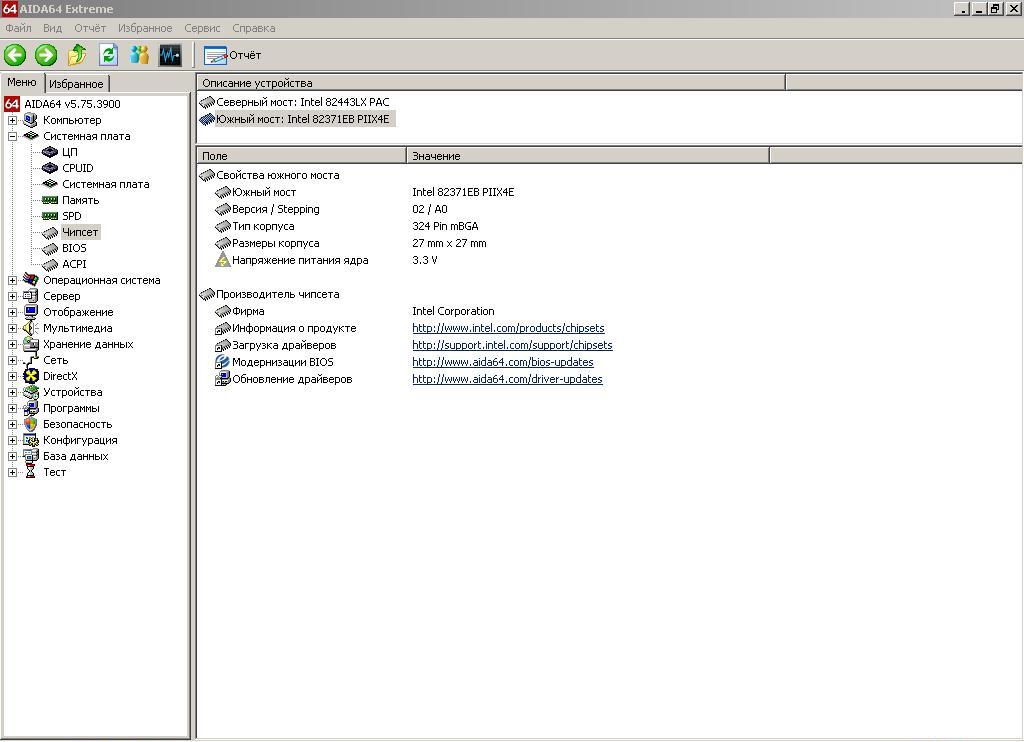Click the DirectX yellow X icon
The image size is (1024, 742).
click(x=31, y=376)
